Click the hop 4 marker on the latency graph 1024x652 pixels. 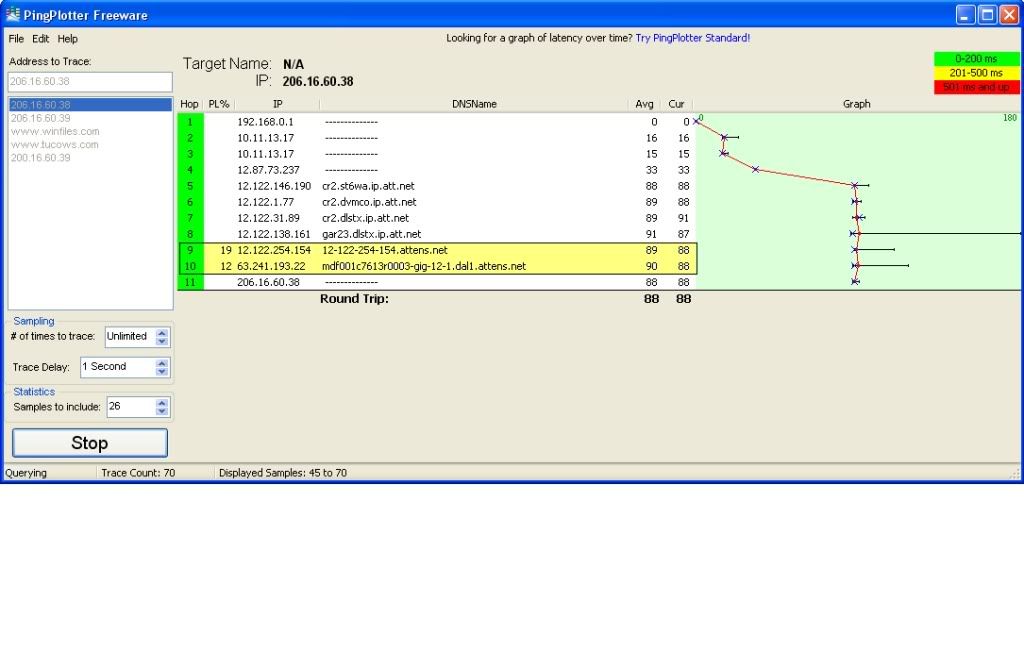pos(756,170)
